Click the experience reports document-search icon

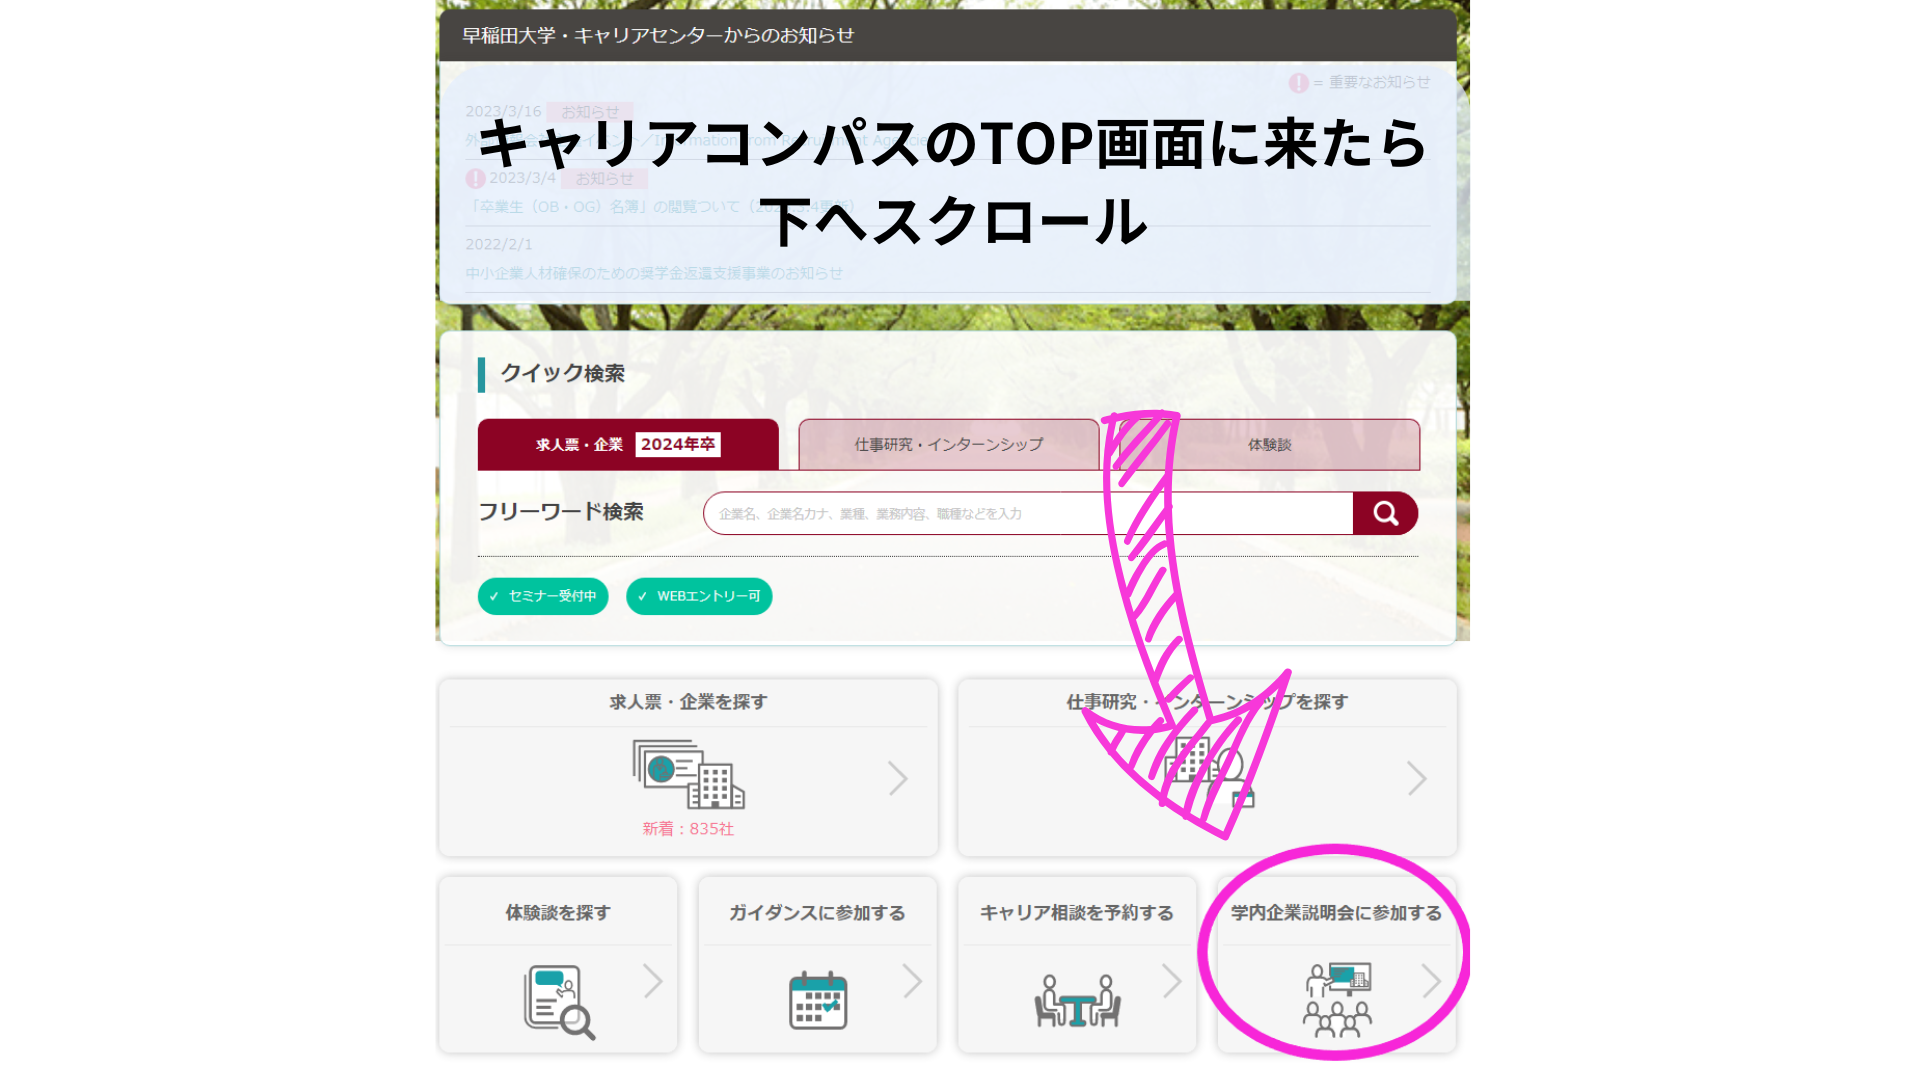559,1002
